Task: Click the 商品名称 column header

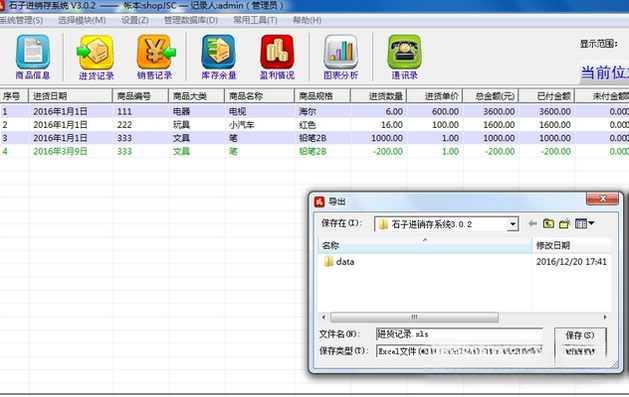Action: click(x=260, y=96)
